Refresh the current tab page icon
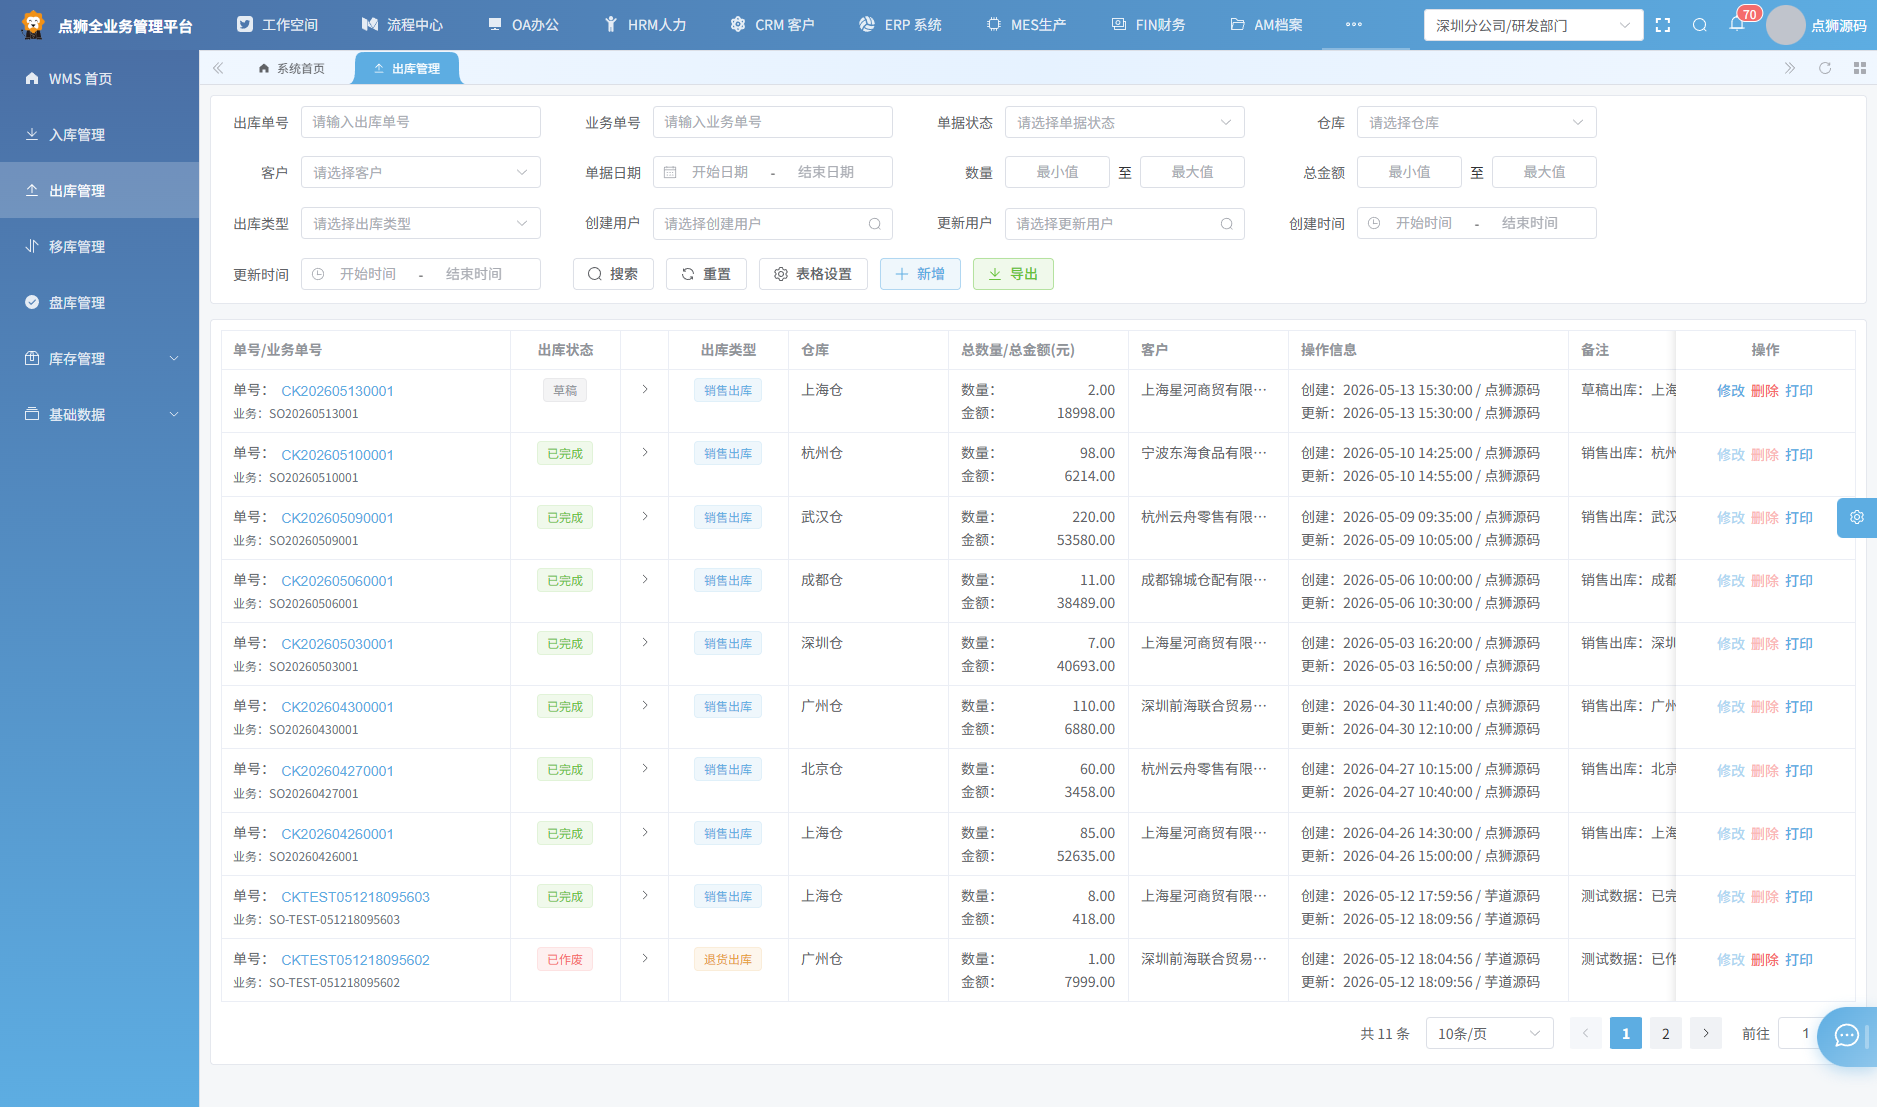Screen dimensions: 1877x1107 1825,68
